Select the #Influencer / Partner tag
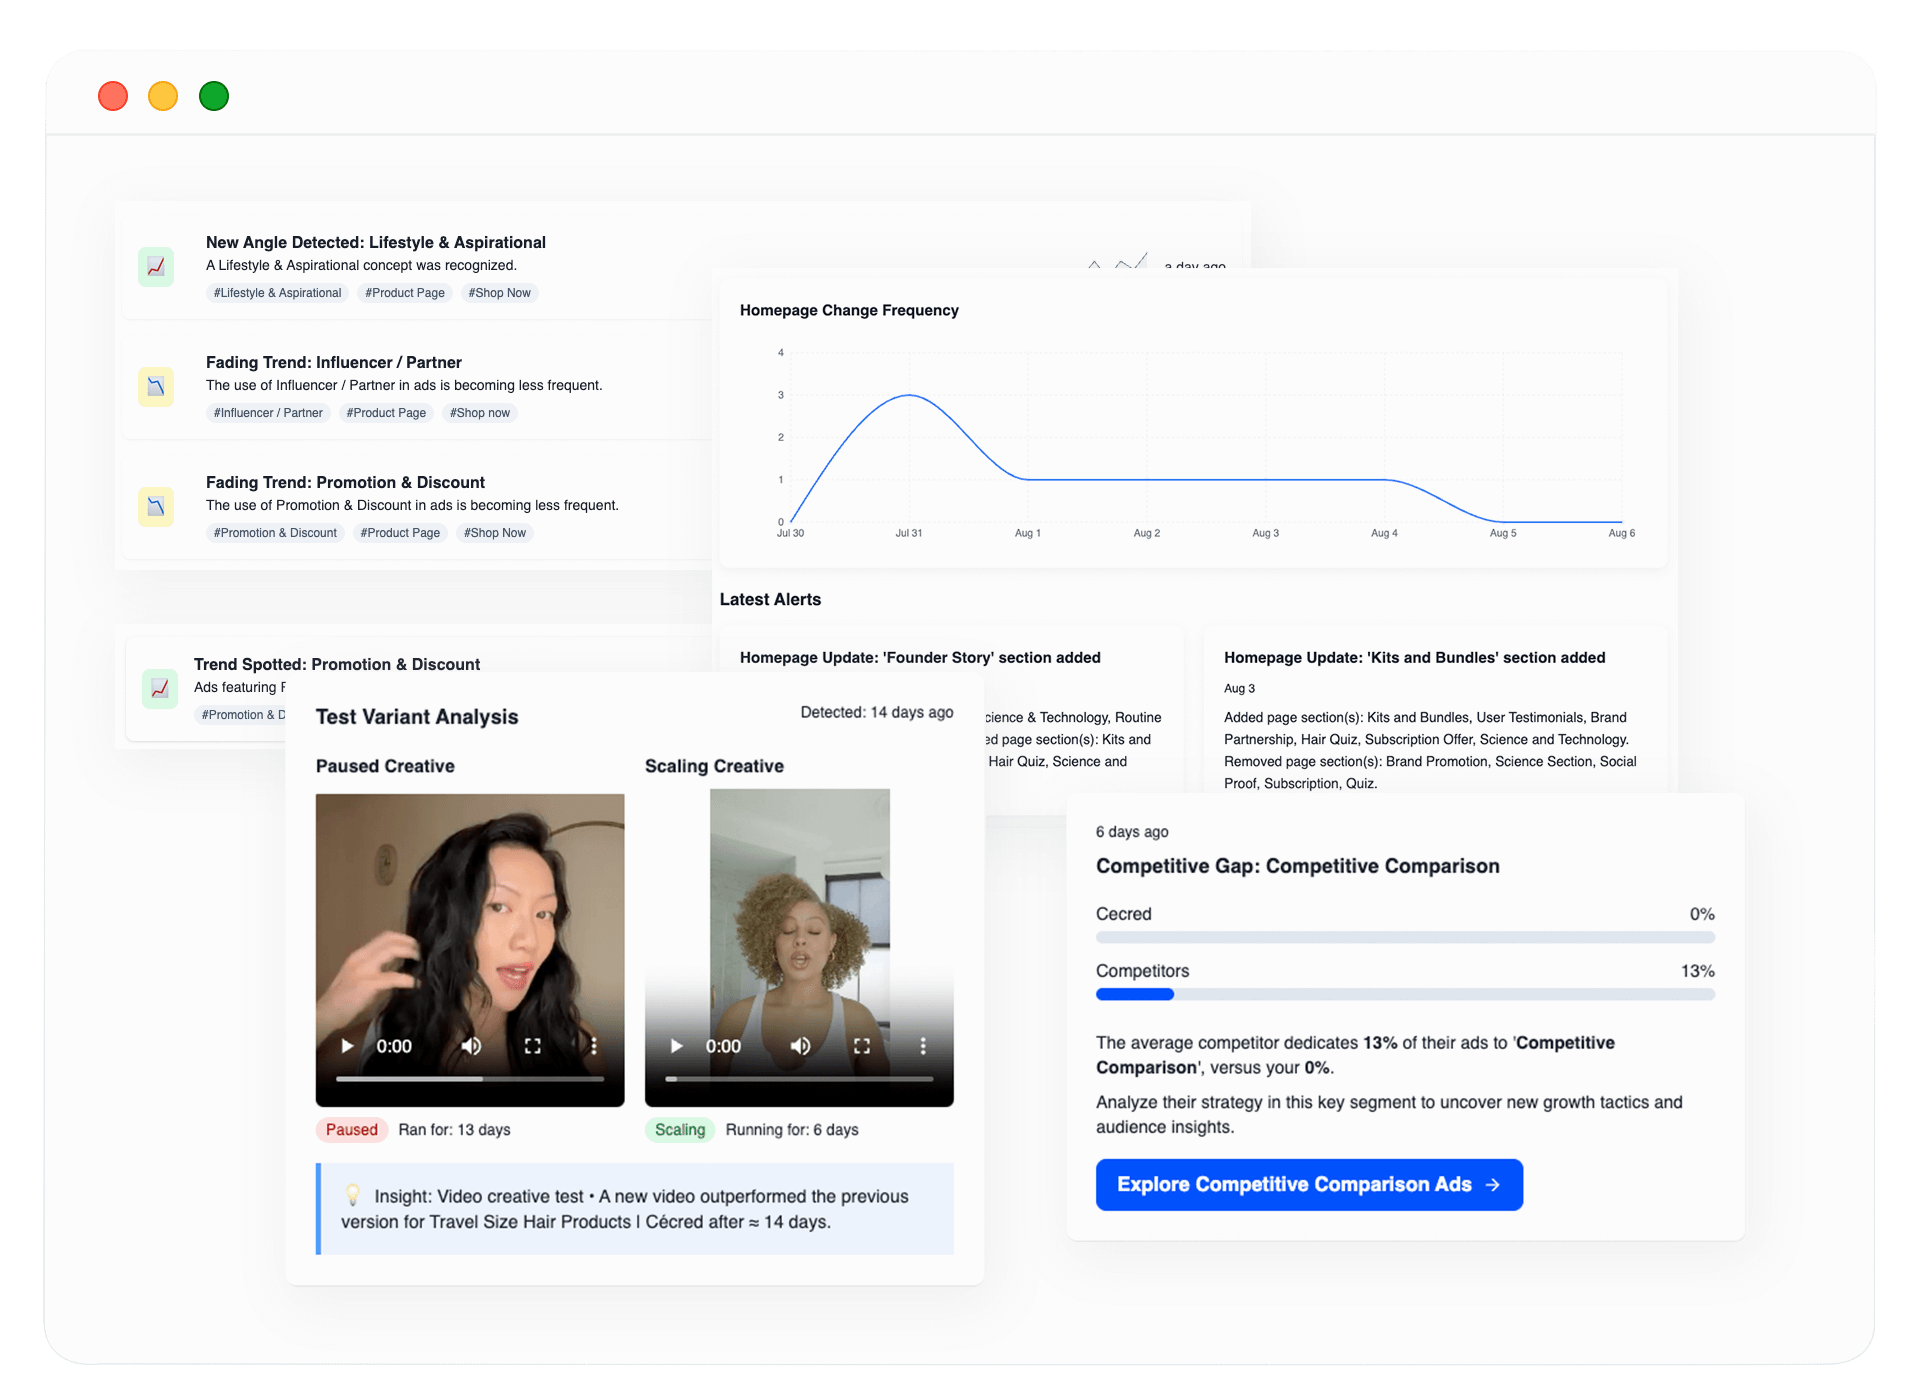Viewport: 1924px width, 1398px height. (x=268, y=413)
